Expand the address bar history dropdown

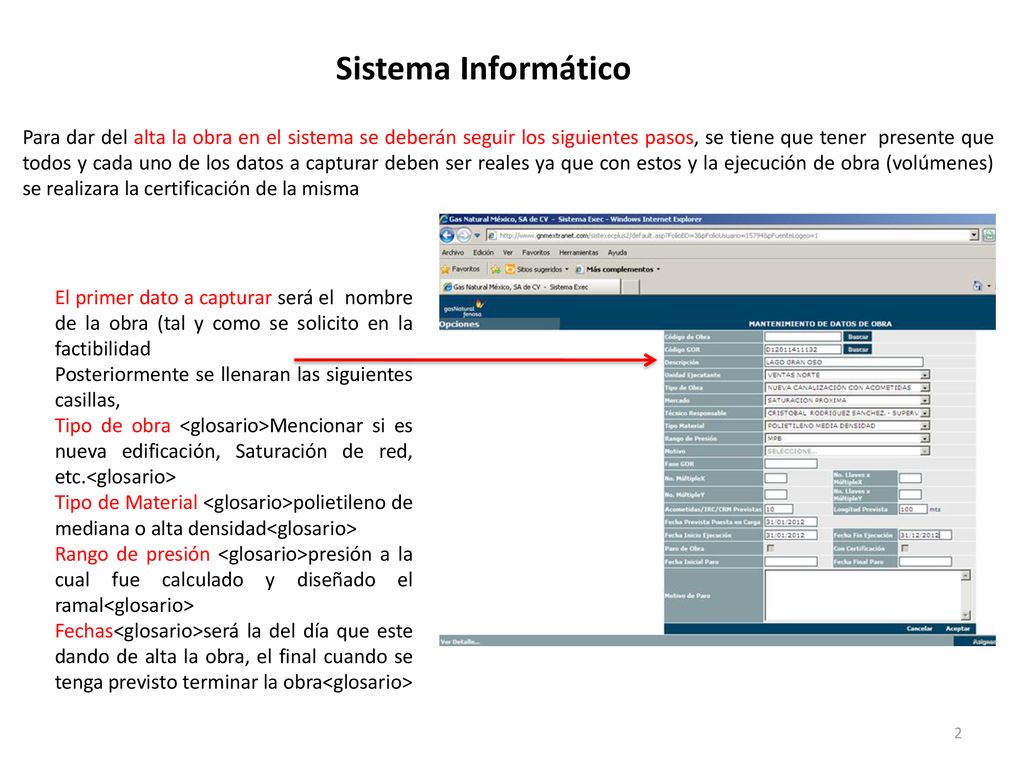pyautogui.click(x=974, y=235)
